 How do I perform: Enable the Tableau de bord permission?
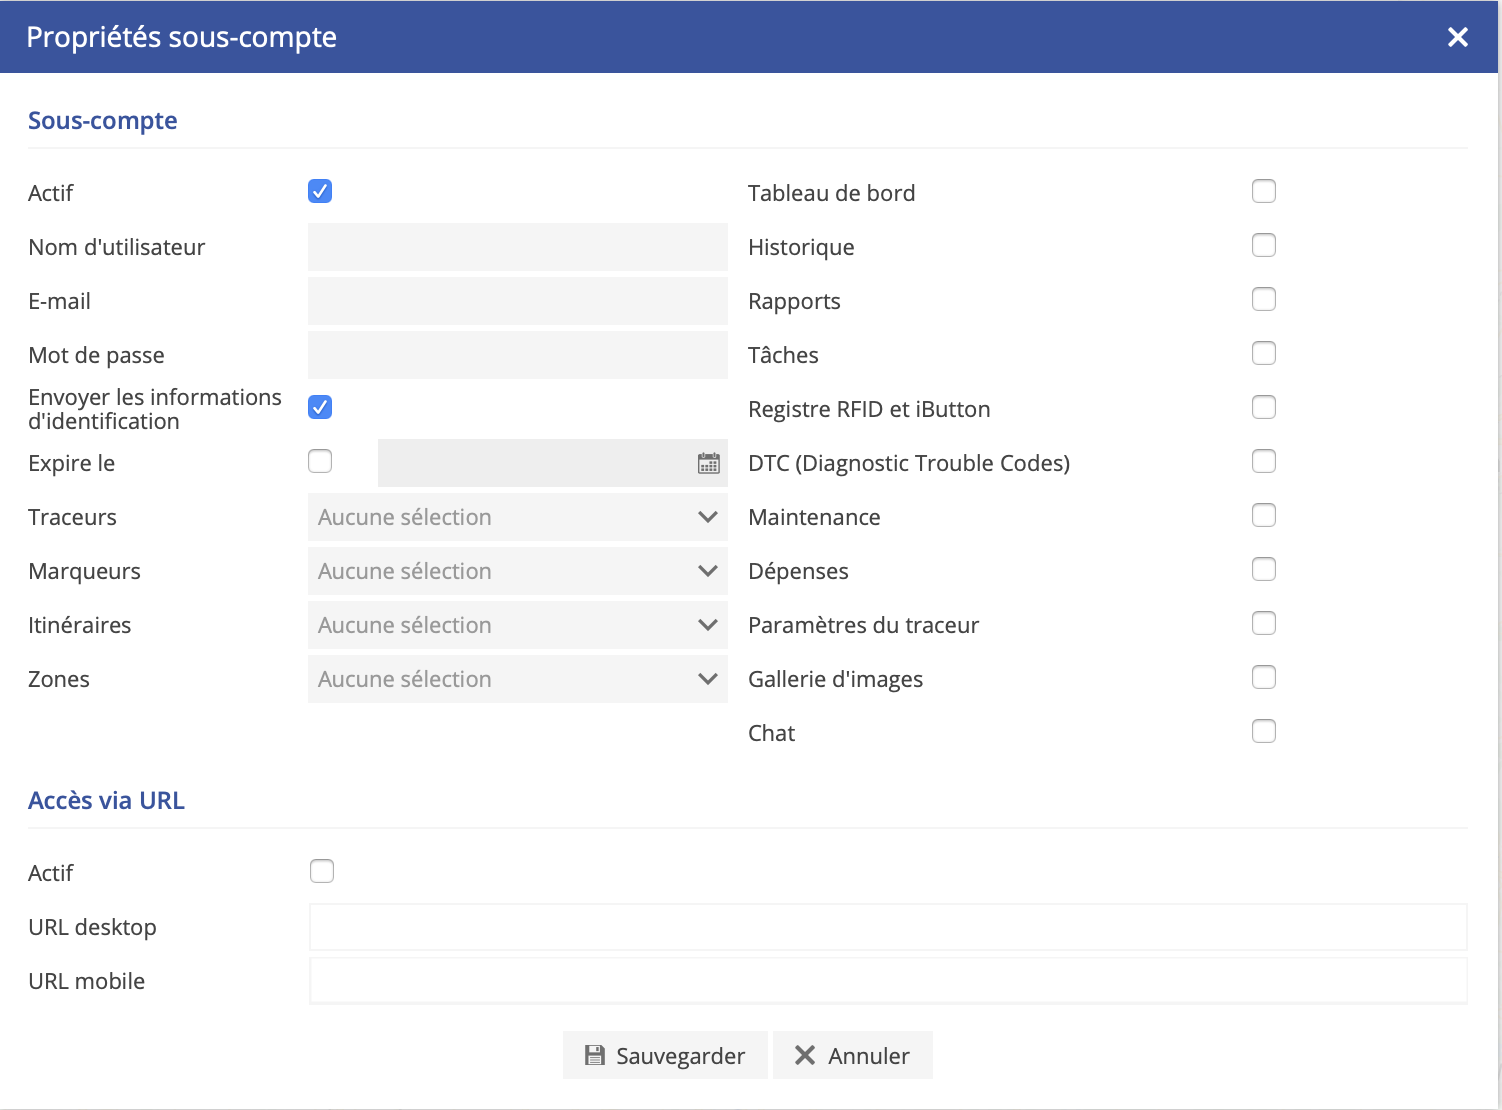(1263, 191)
